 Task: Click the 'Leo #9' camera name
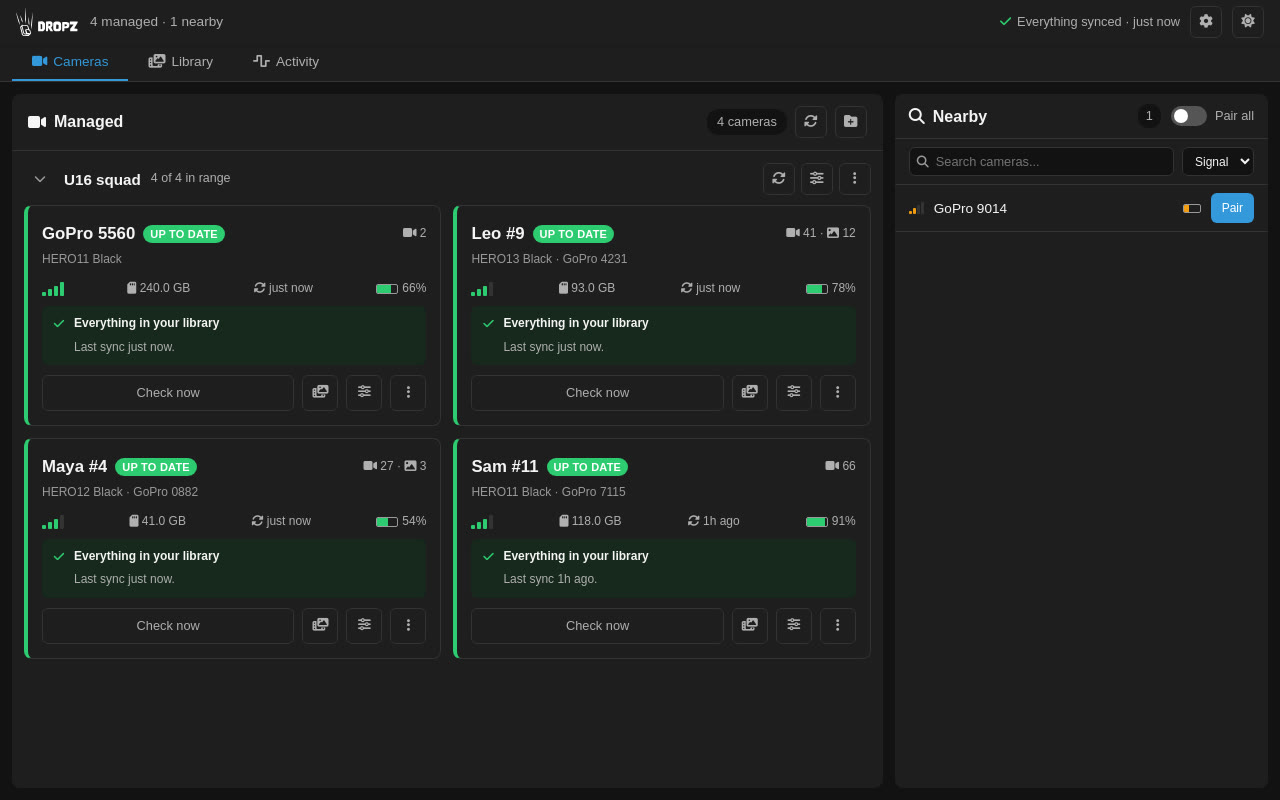(x=498, y=234)
